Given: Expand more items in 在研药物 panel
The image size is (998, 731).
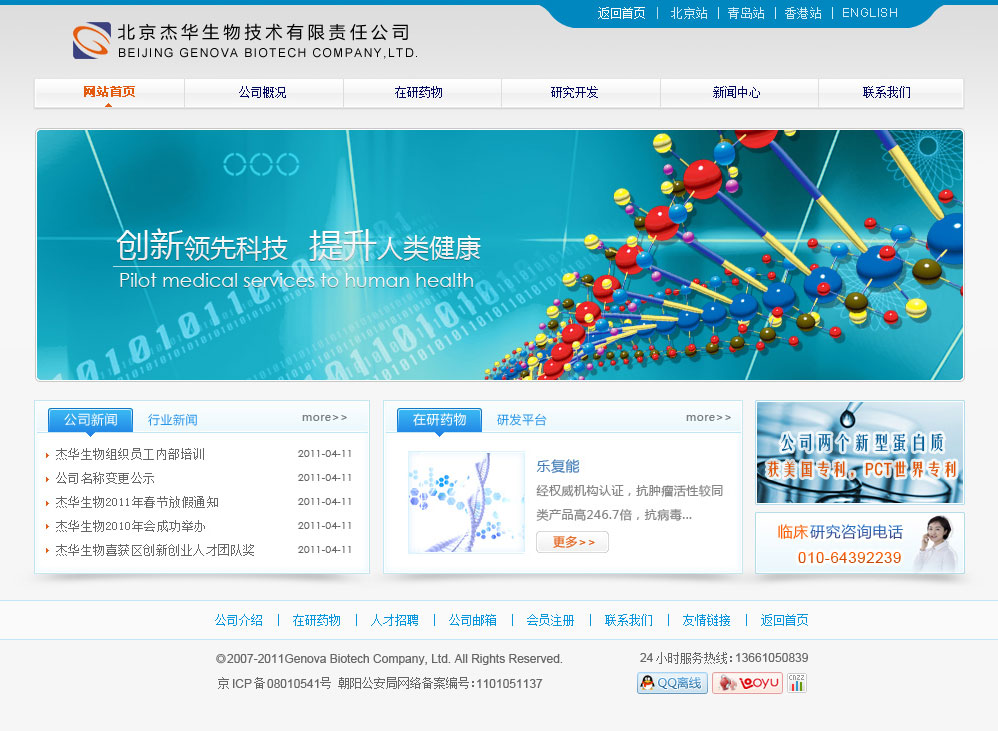Looking at the screenshot, I should point(708,417).
